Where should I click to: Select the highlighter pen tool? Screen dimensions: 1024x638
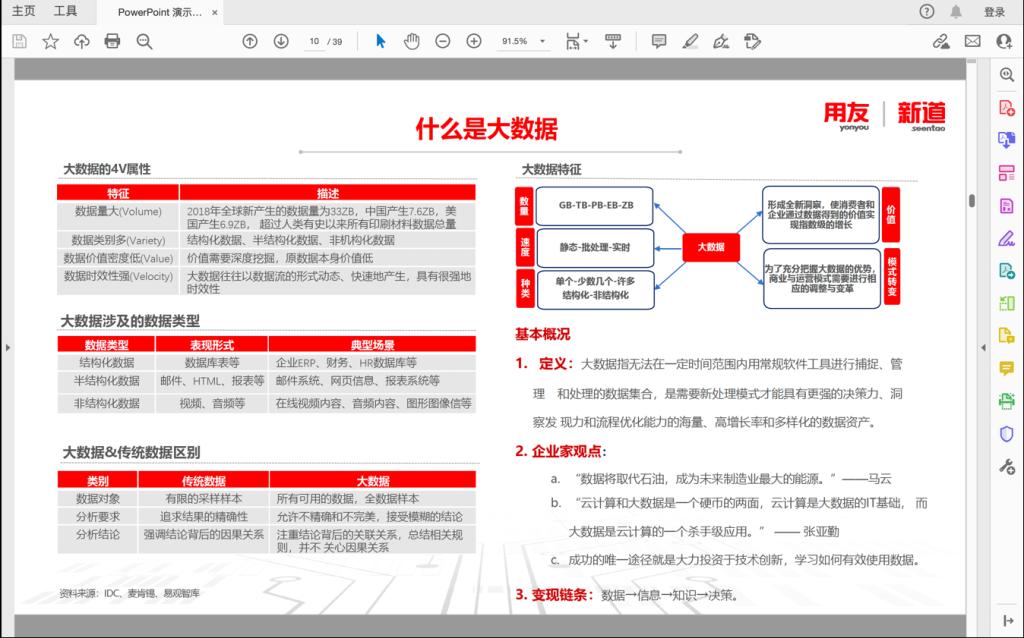pos(690,41)
